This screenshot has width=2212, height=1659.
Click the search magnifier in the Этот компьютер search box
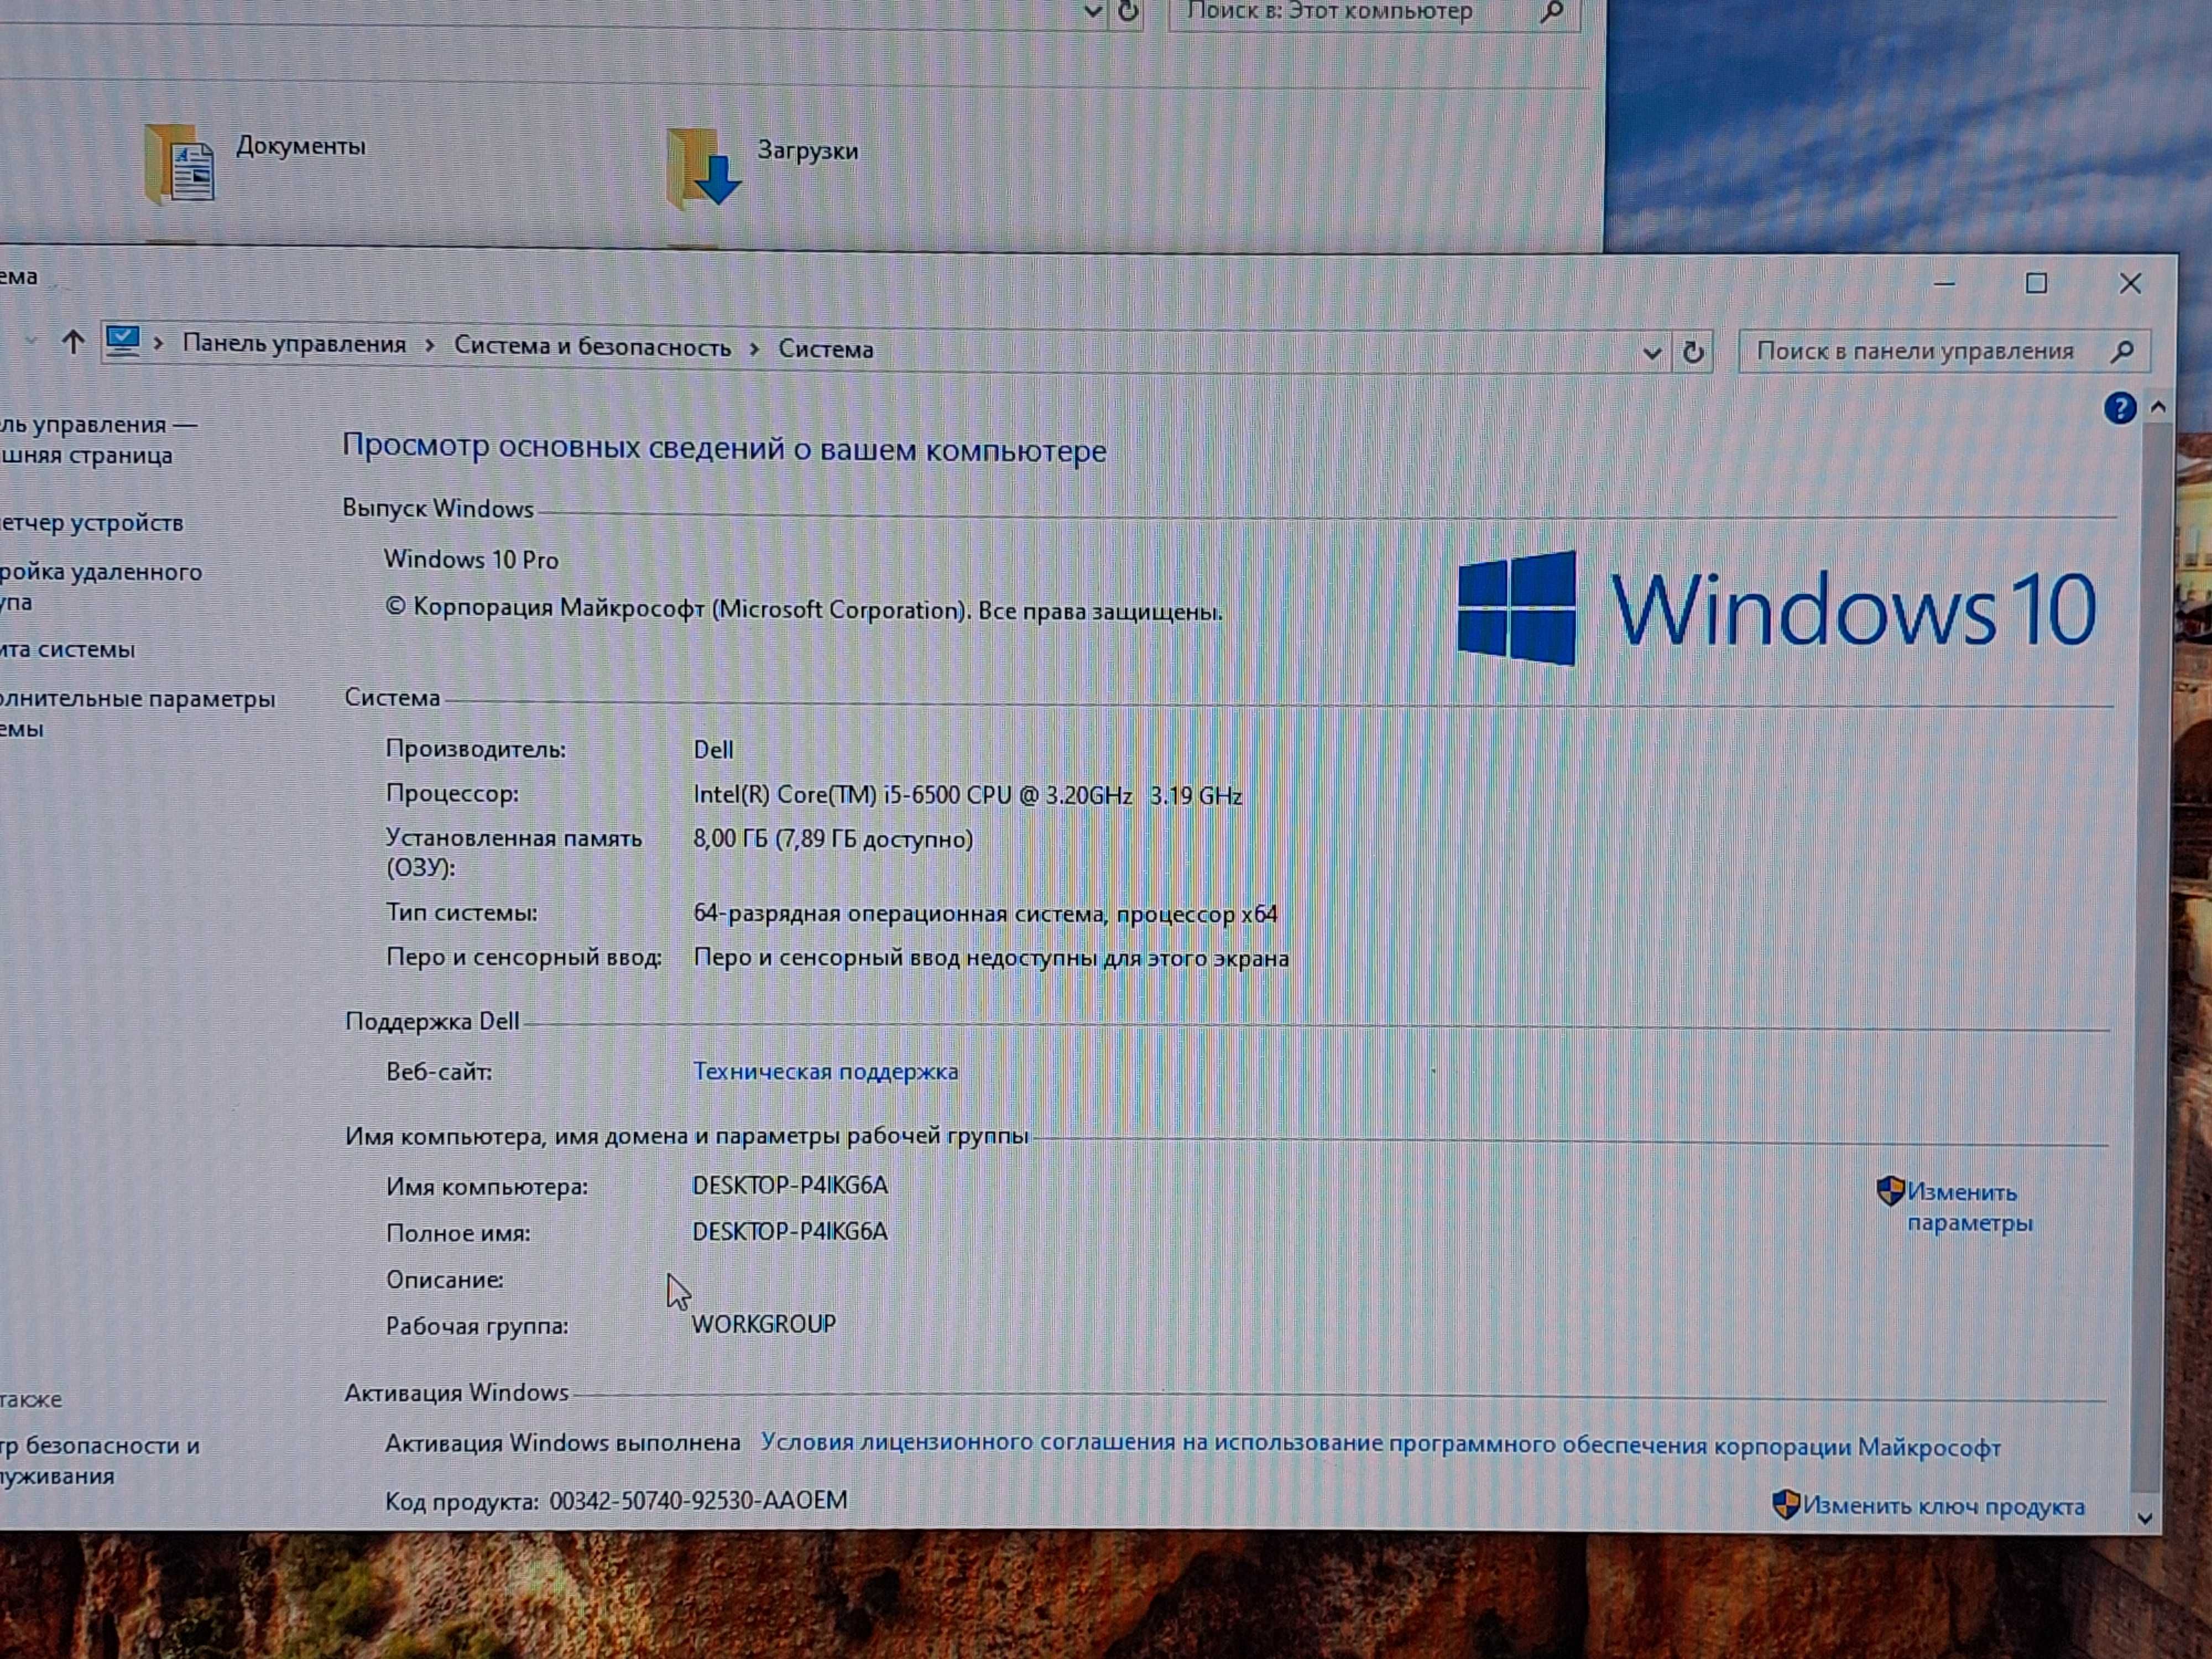(1552, 12)
